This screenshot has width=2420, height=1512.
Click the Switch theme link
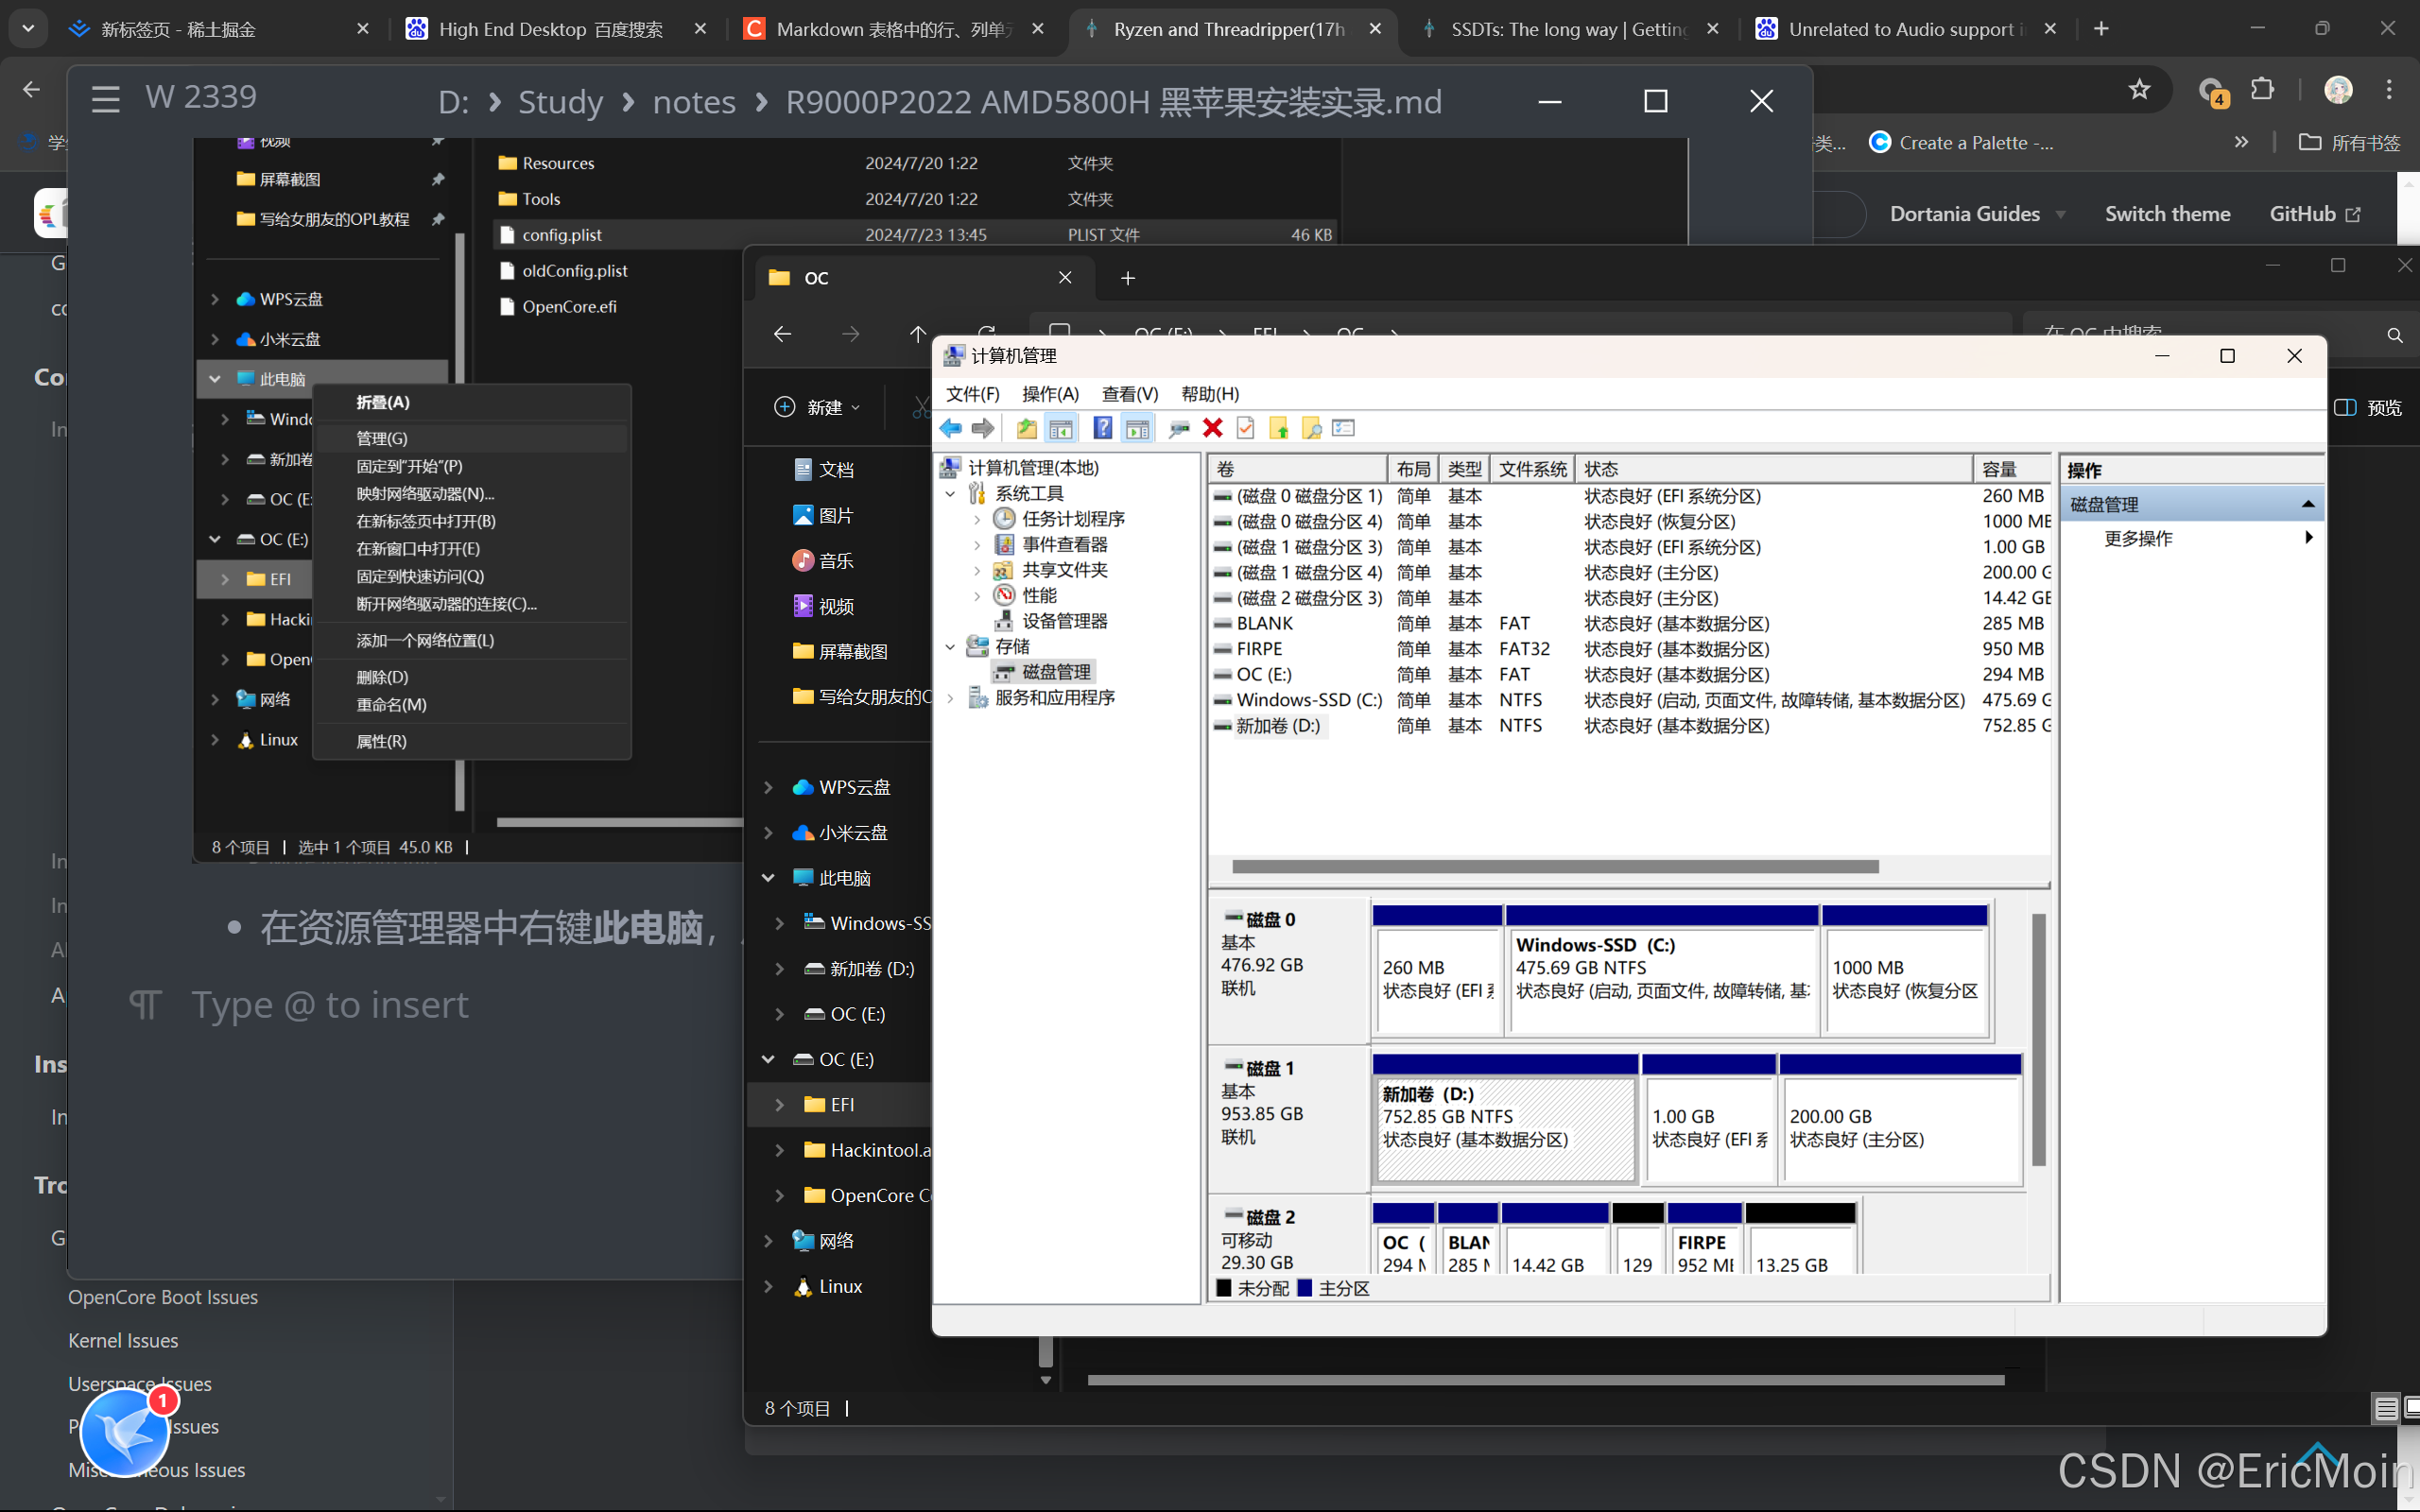click(x=2167, y=214)
